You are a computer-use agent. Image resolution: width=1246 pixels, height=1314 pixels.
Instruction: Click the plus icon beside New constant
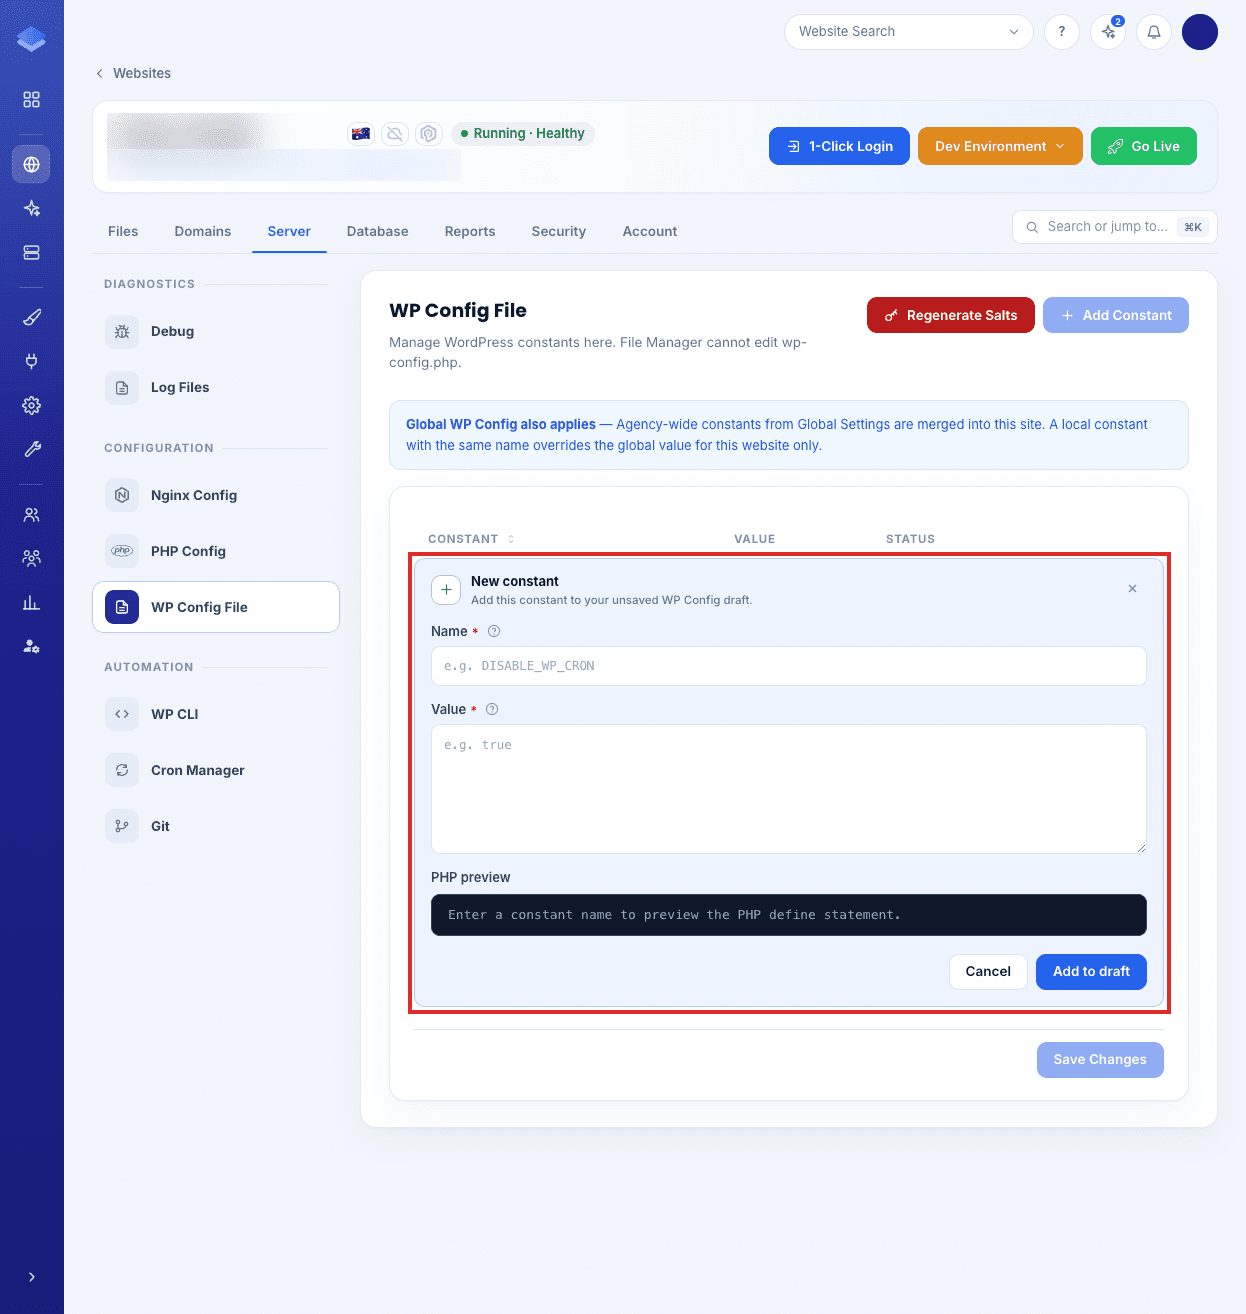point(446,590)
